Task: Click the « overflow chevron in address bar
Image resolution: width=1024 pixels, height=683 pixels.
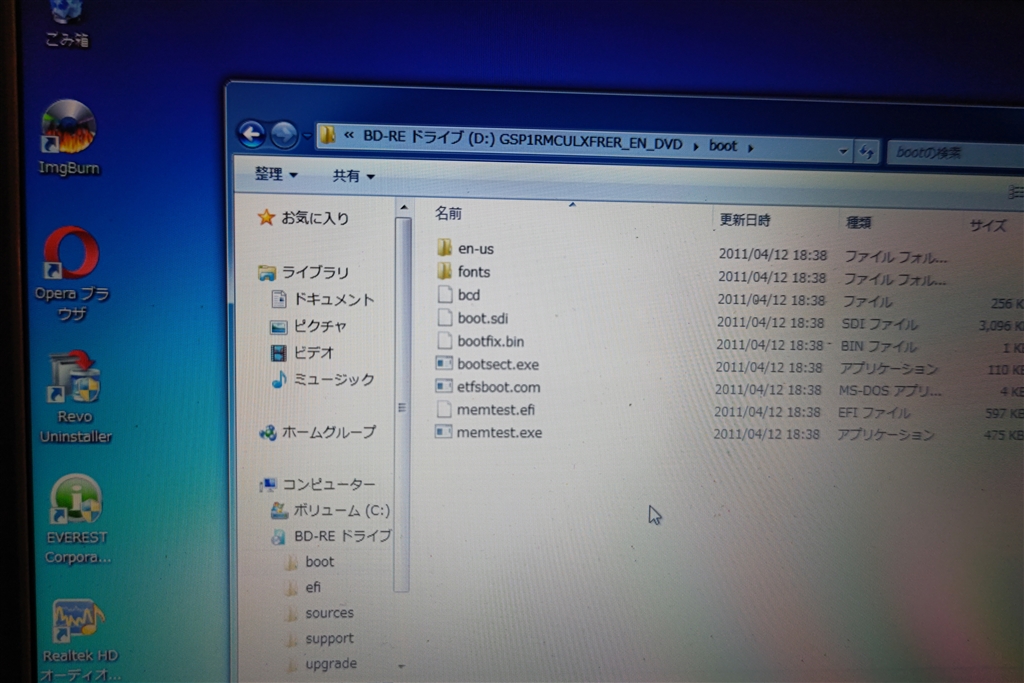Action: point(349,135)
